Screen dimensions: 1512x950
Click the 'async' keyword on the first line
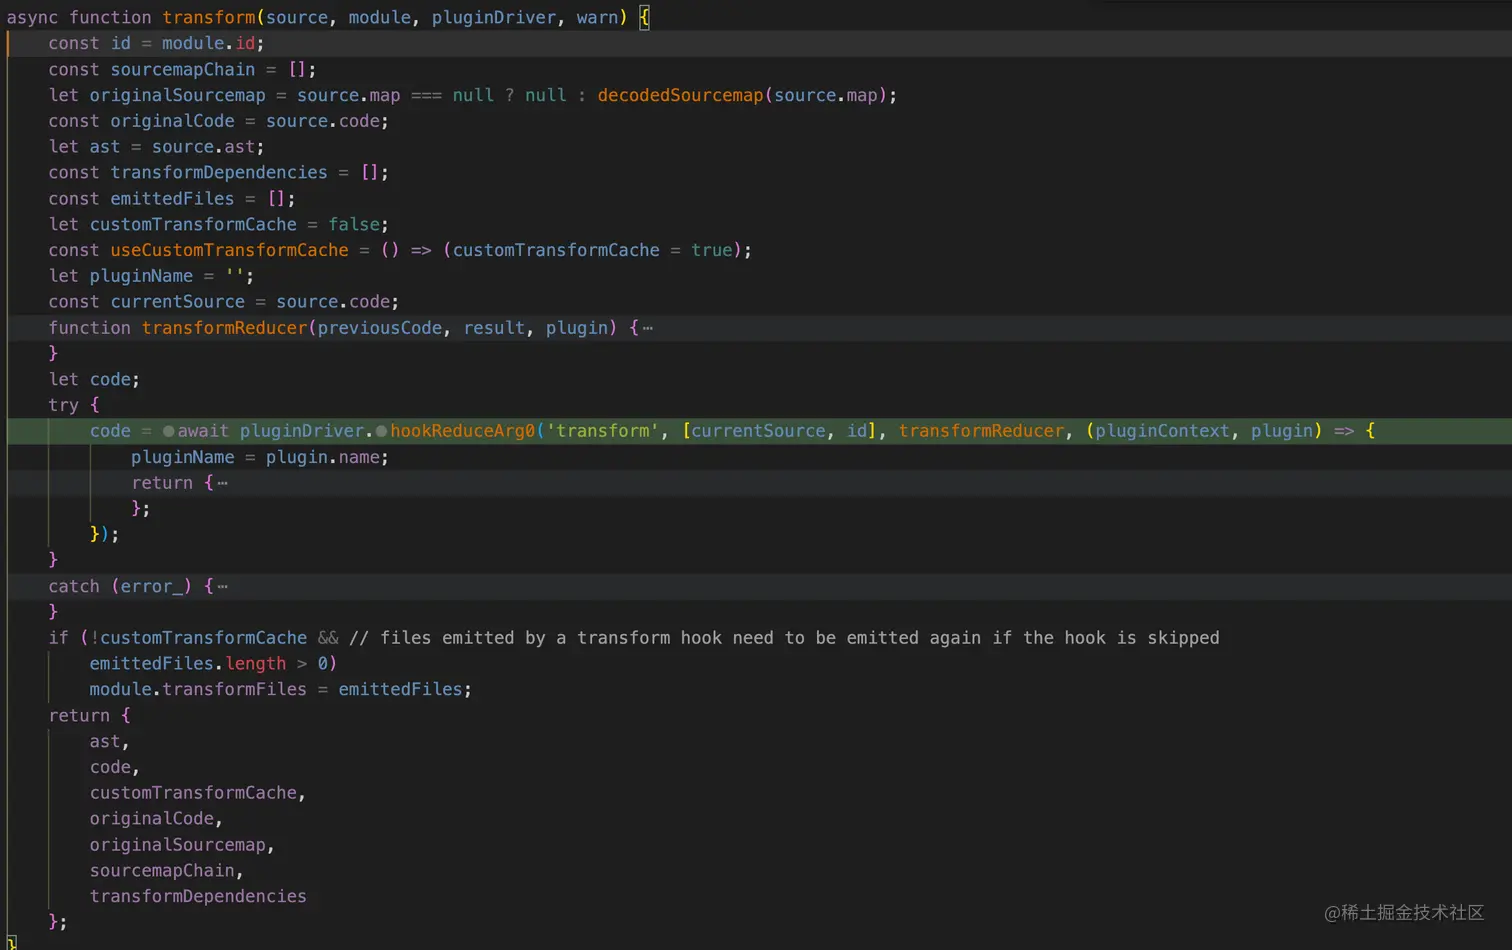point(33,17)
